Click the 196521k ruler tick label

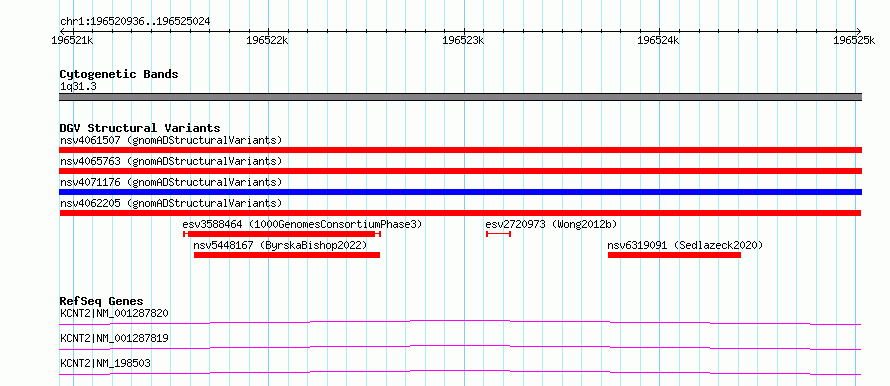point(73,41)
